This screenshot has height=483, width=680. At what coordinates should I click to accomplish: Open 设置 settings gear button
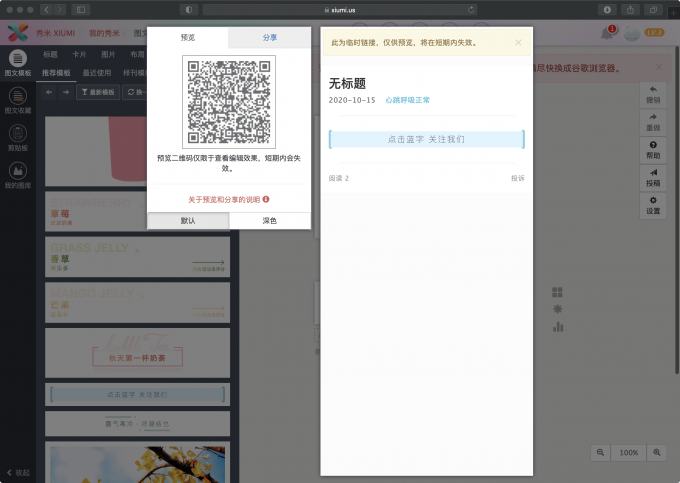pos(653,205)
